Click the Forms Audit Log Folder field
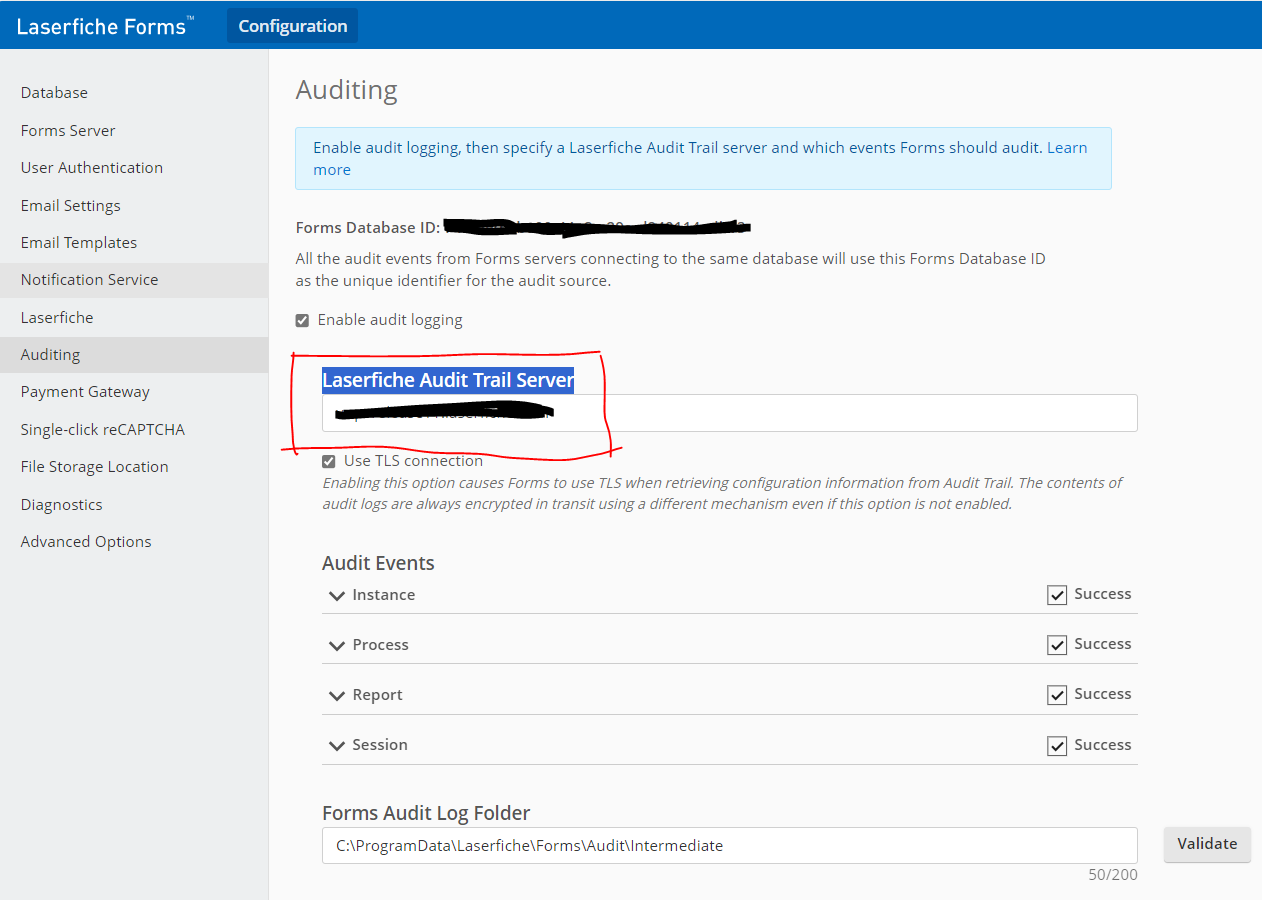The height and width of the screenshot is (900, 1262). 729,845
